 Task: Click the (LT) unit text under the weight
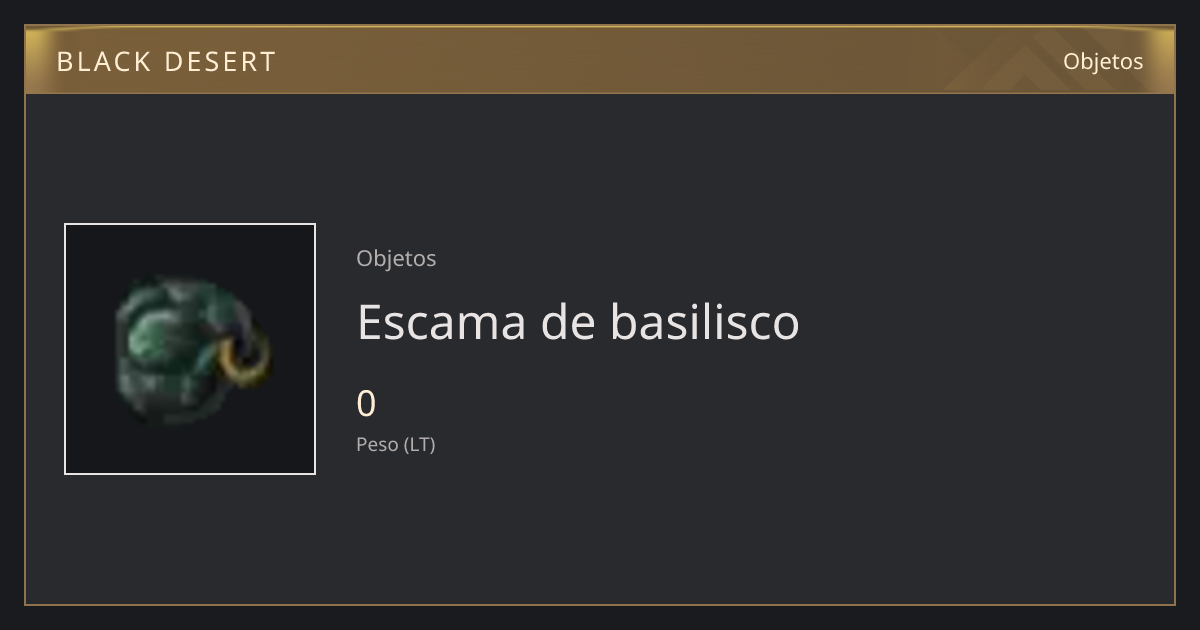pos(420,444)
